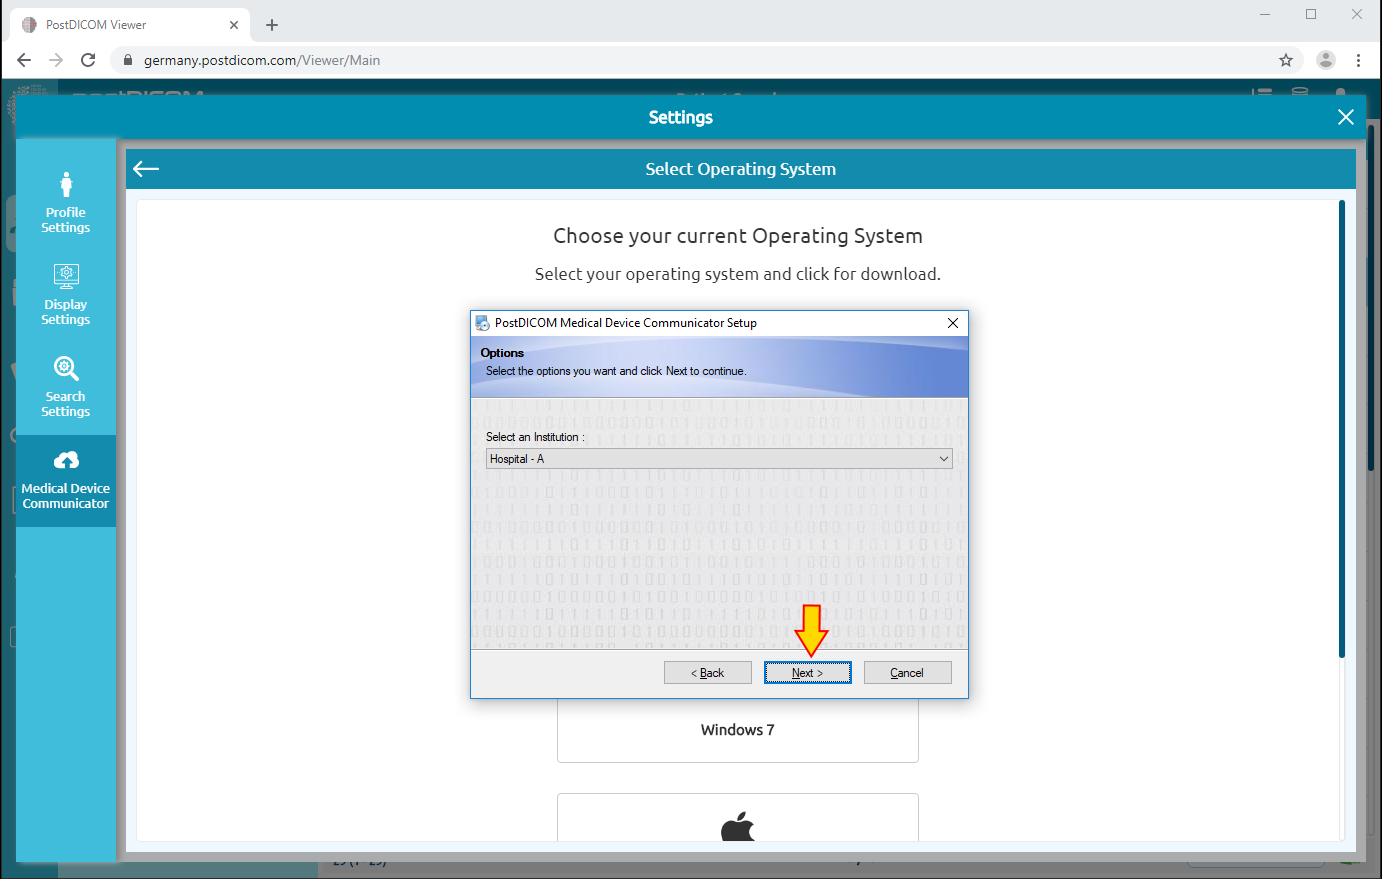Click the setup installer icon in title bar
Screen dimensions: 1382x879
(482, 323)
